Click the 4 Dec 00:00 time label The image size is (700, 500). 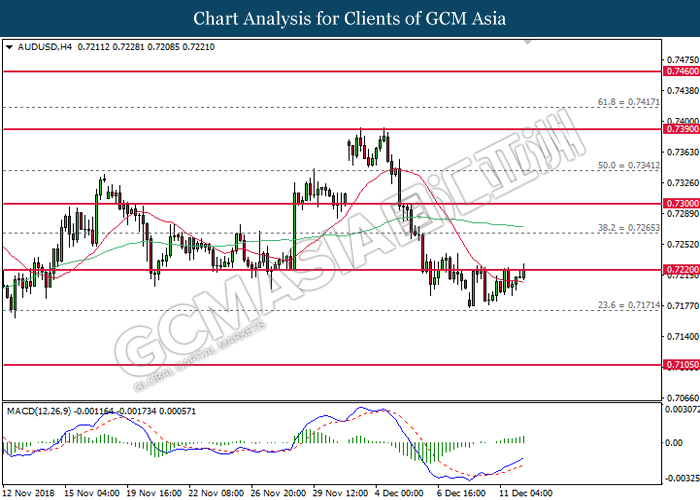(x=400, y=493)
